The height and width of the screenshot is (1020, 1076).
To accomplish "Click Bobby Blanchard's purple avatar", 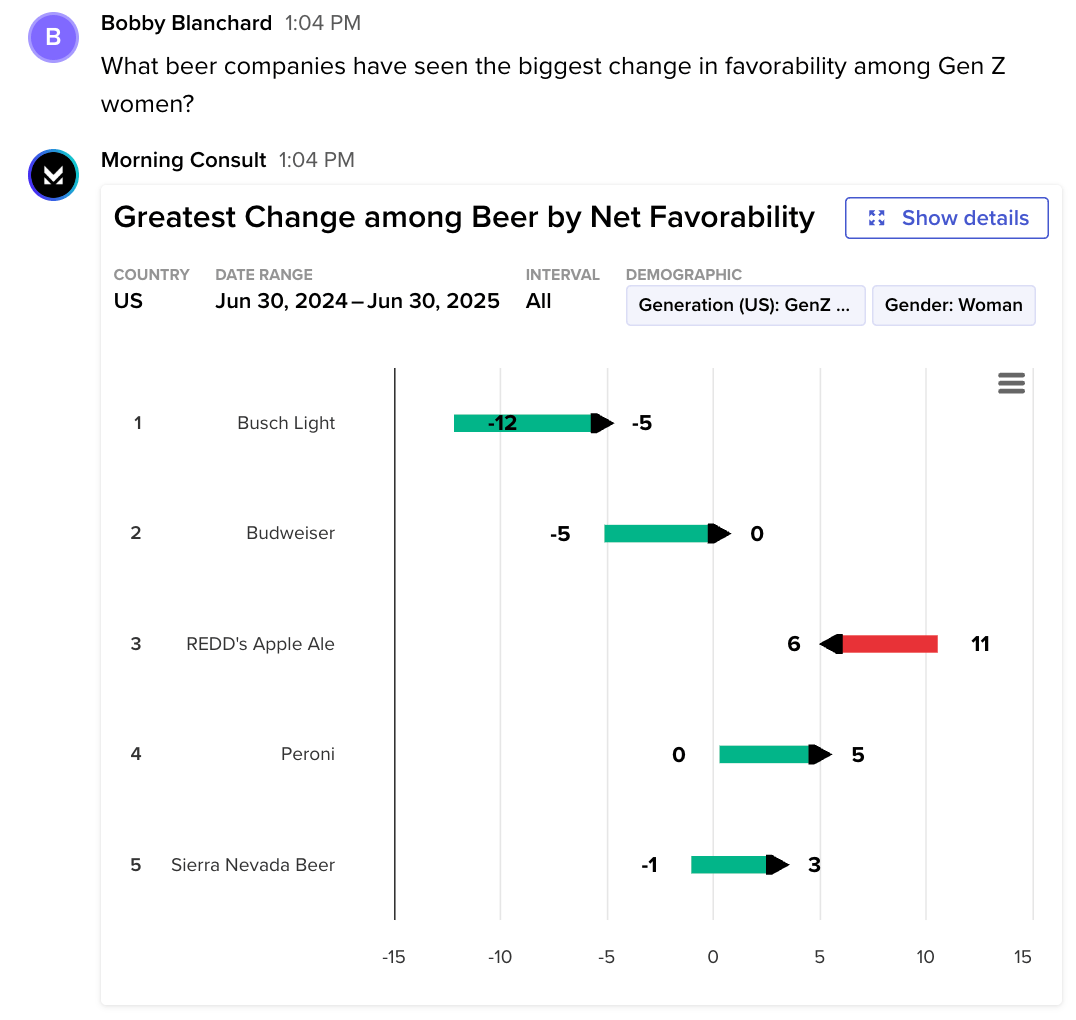I will (54, 38).
